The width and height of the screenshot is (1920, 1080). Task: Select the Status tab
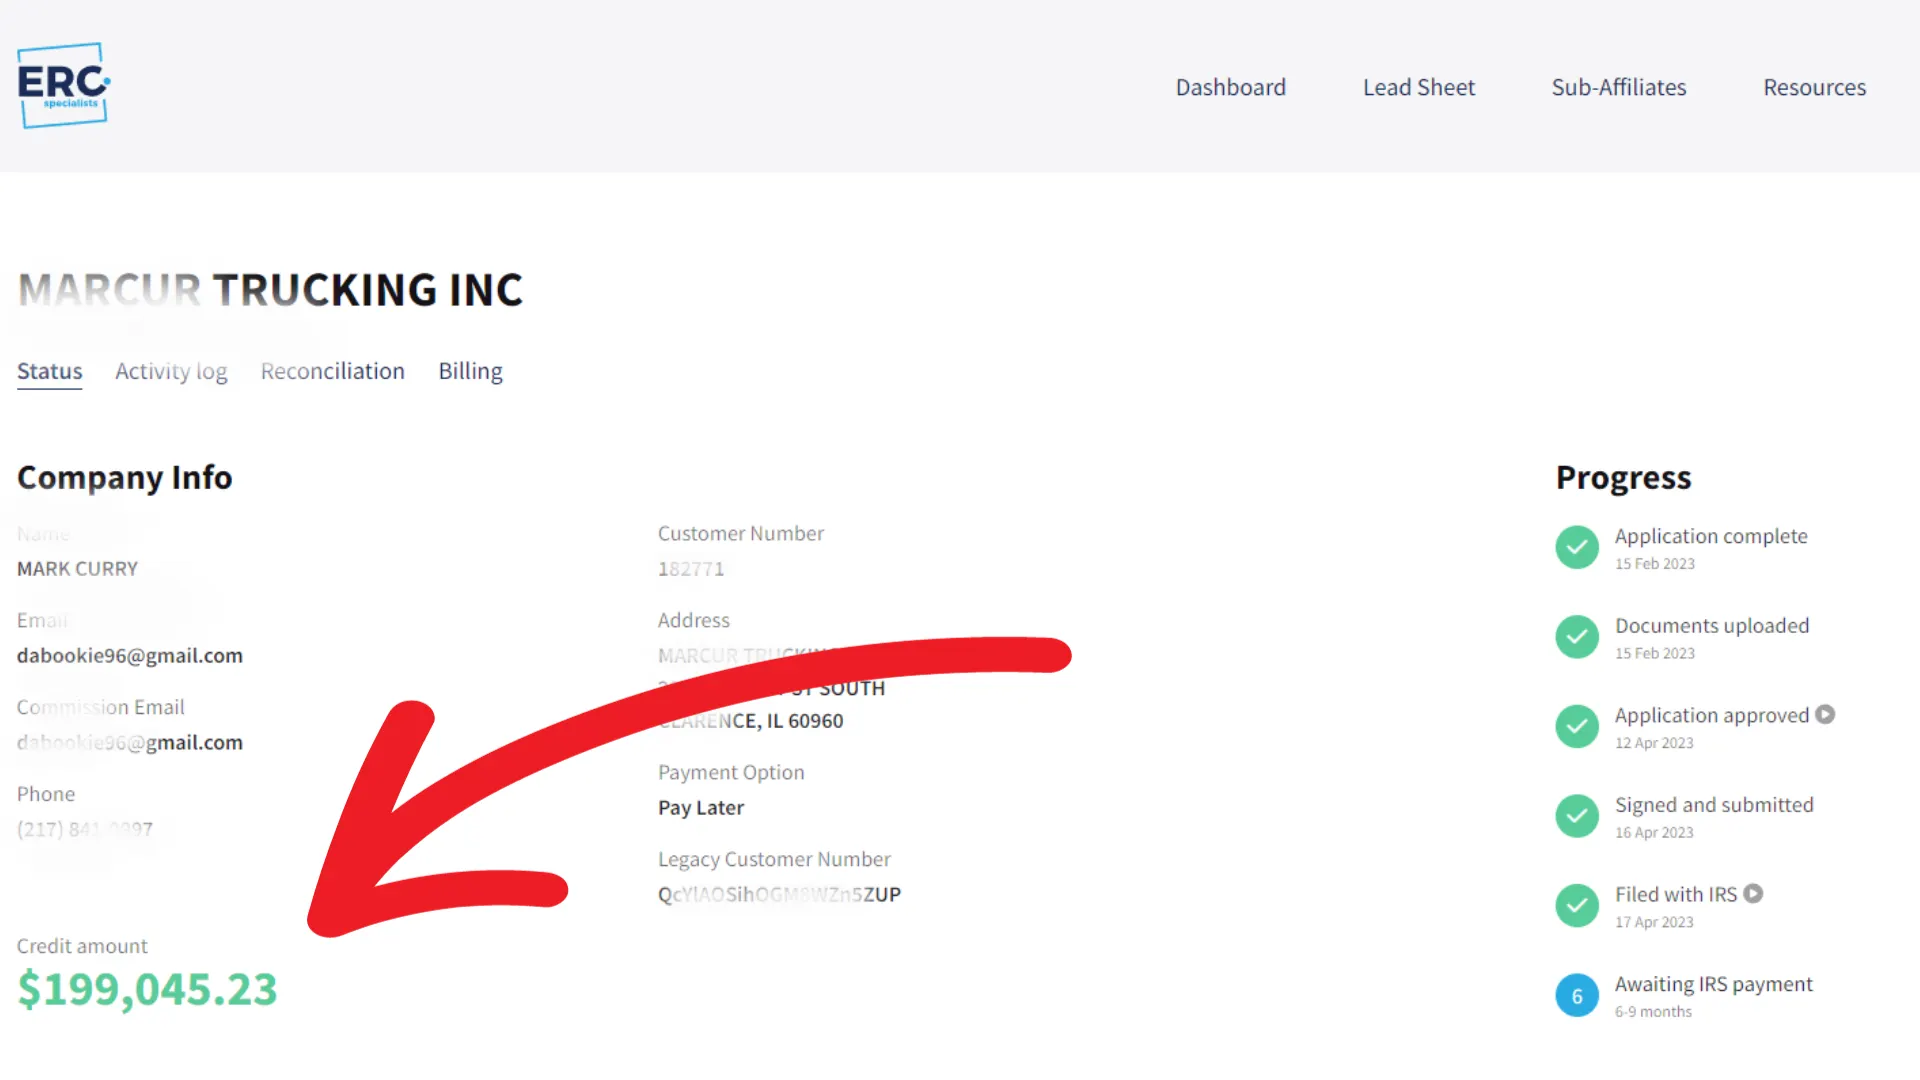[x=50, y=371]
